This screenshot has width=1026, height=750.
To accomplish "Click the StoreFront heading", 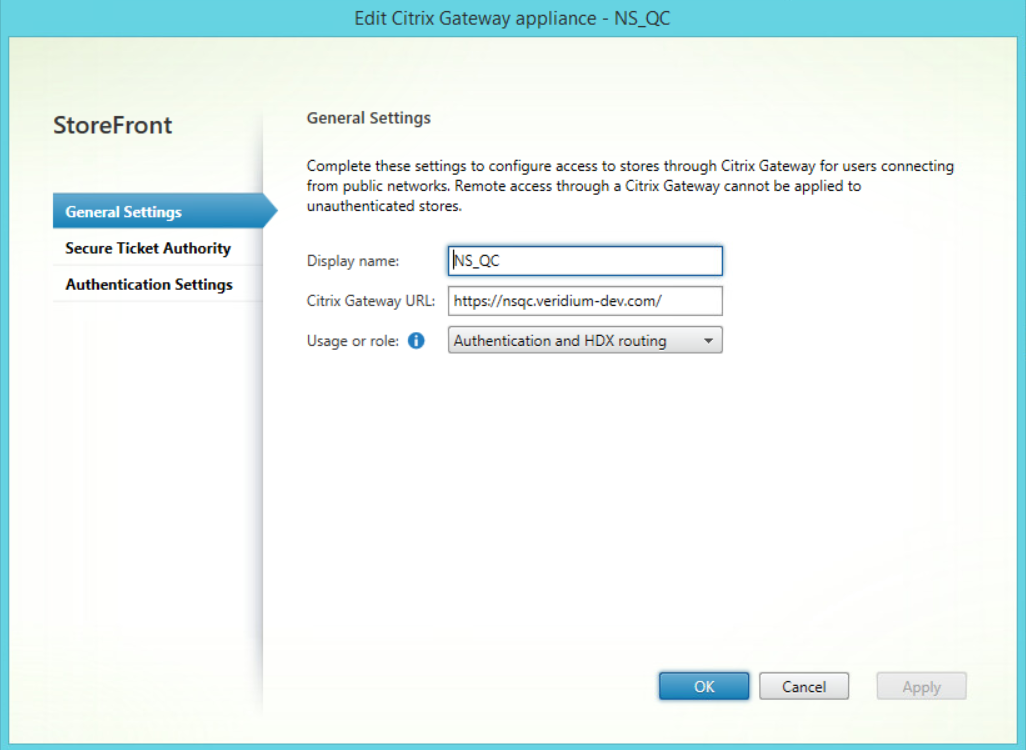I will pyautogui.click(x=112, y=125).
